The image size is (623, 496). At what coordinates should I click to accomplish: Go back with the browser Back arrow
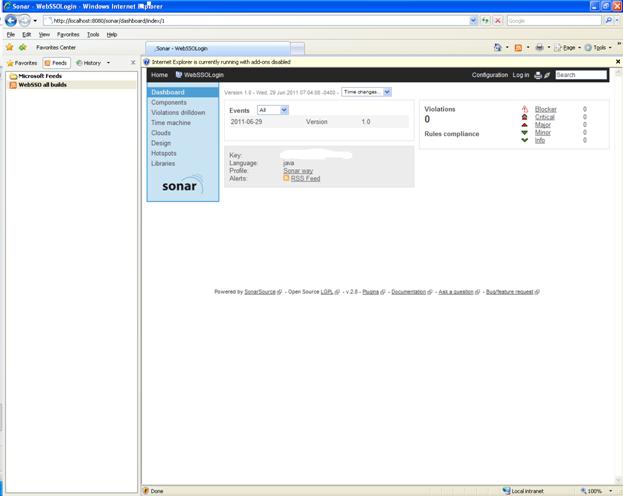pyautogui.click(x=11, y=20)
